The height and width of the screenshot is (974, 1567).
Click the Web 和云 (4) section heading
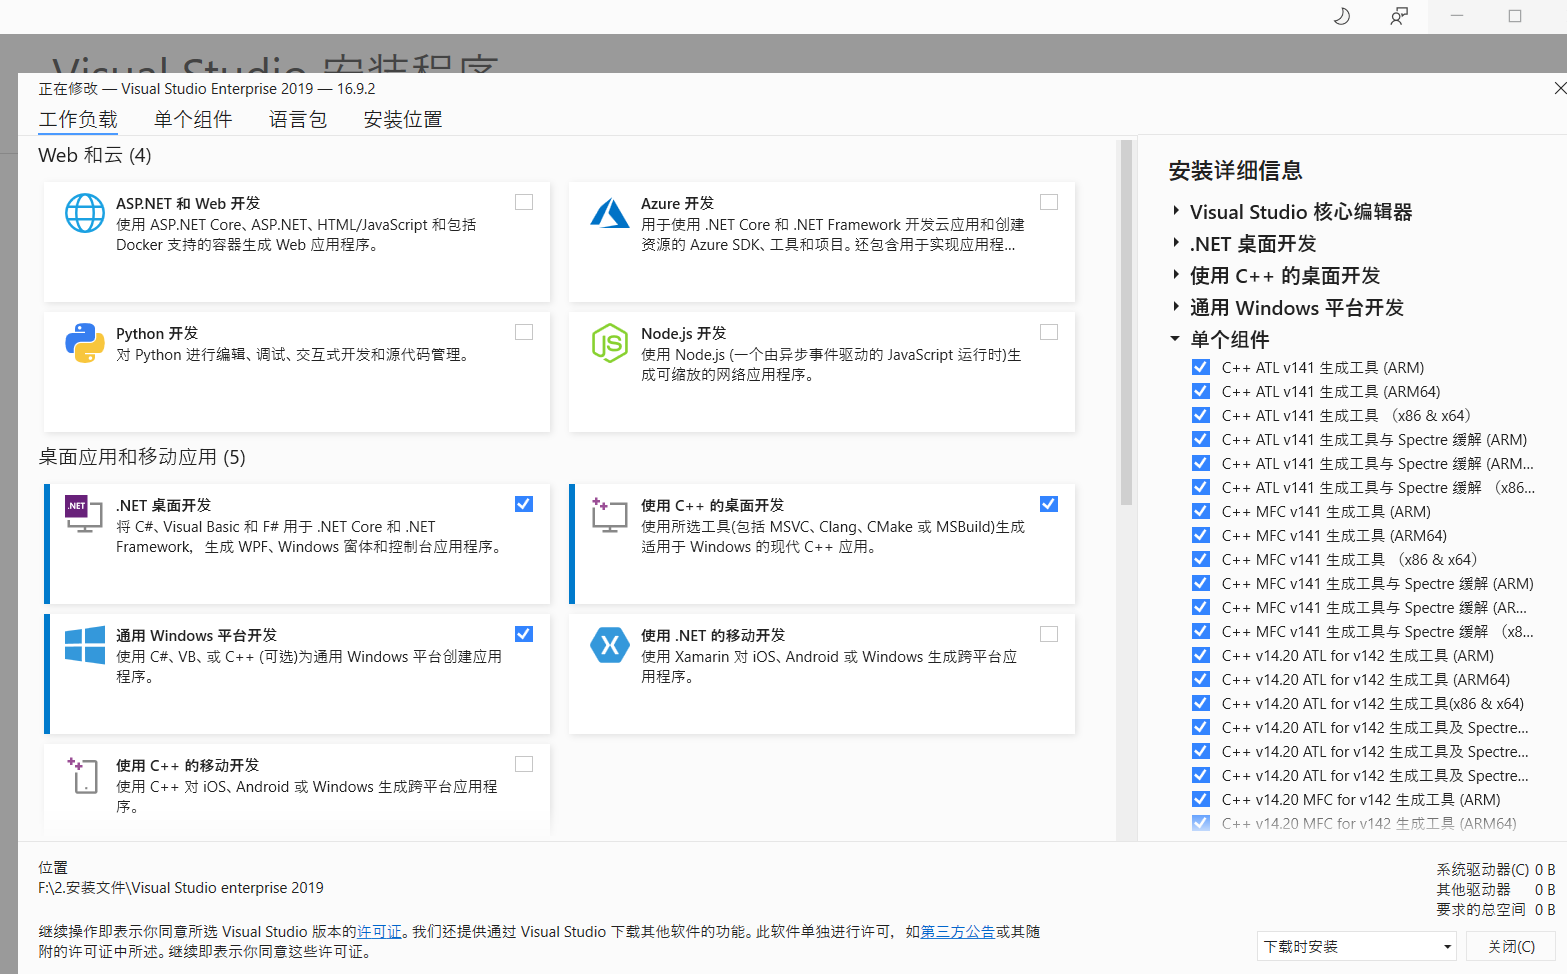tap(95, 155)
